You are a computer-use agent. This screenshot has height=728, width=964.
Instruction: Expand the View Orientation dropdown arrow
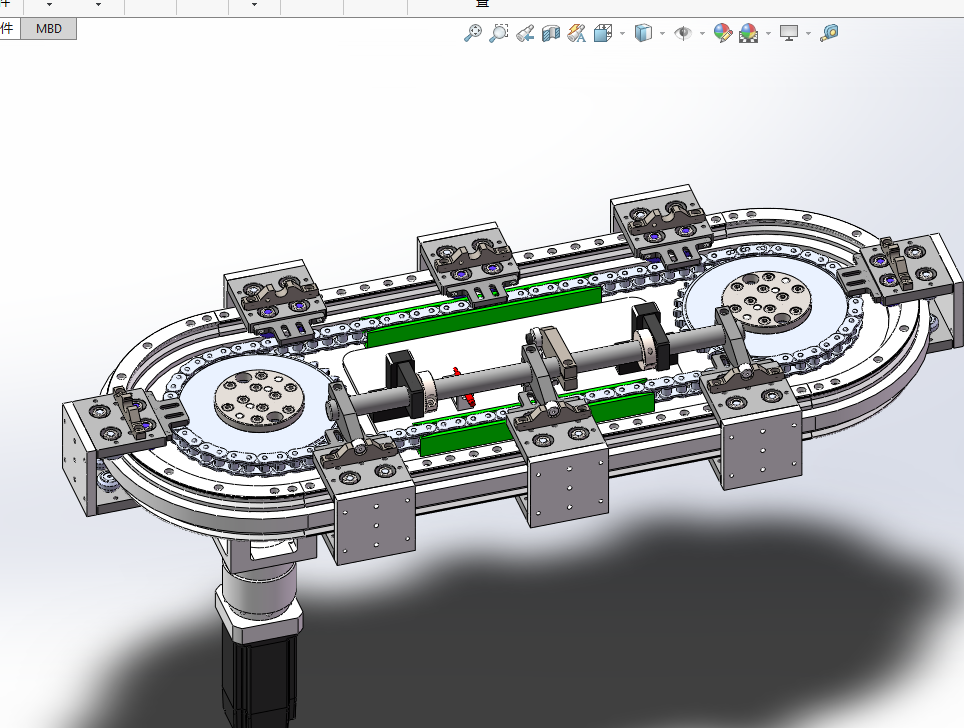click(622, 34)
